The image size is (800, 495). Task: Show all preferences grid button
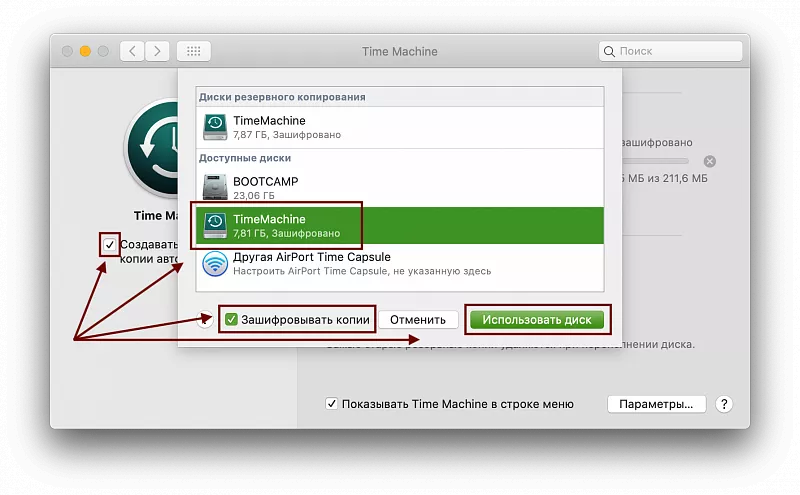(193, 51)
